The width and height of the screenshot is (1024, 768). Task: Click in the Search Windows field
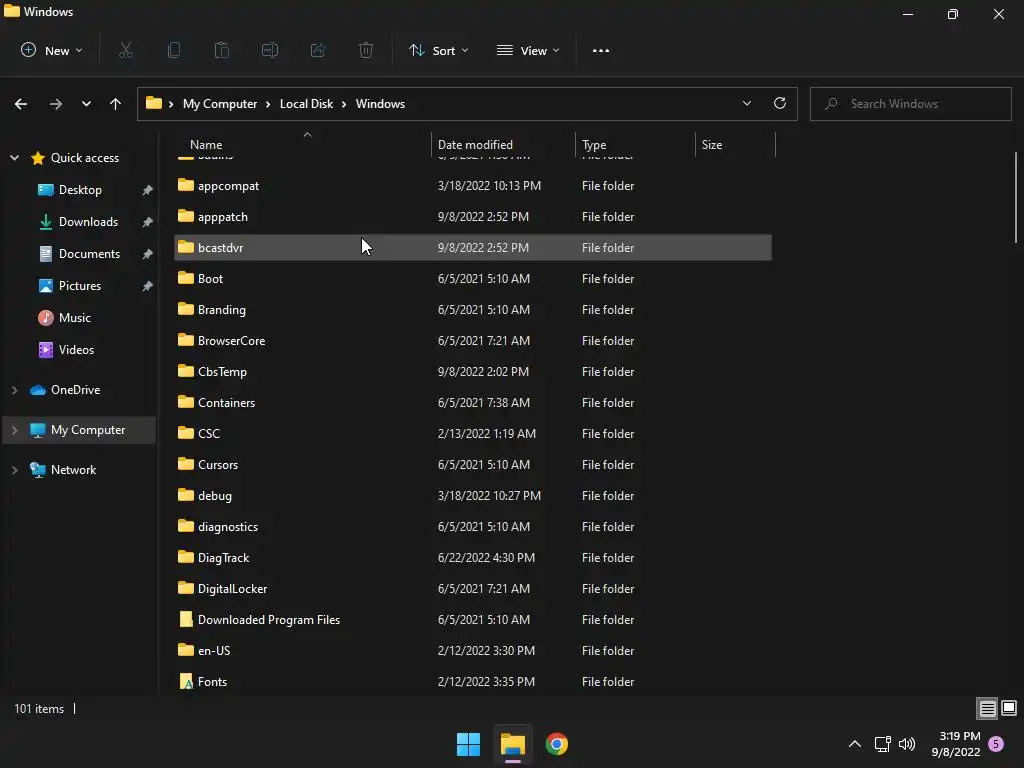910,104
